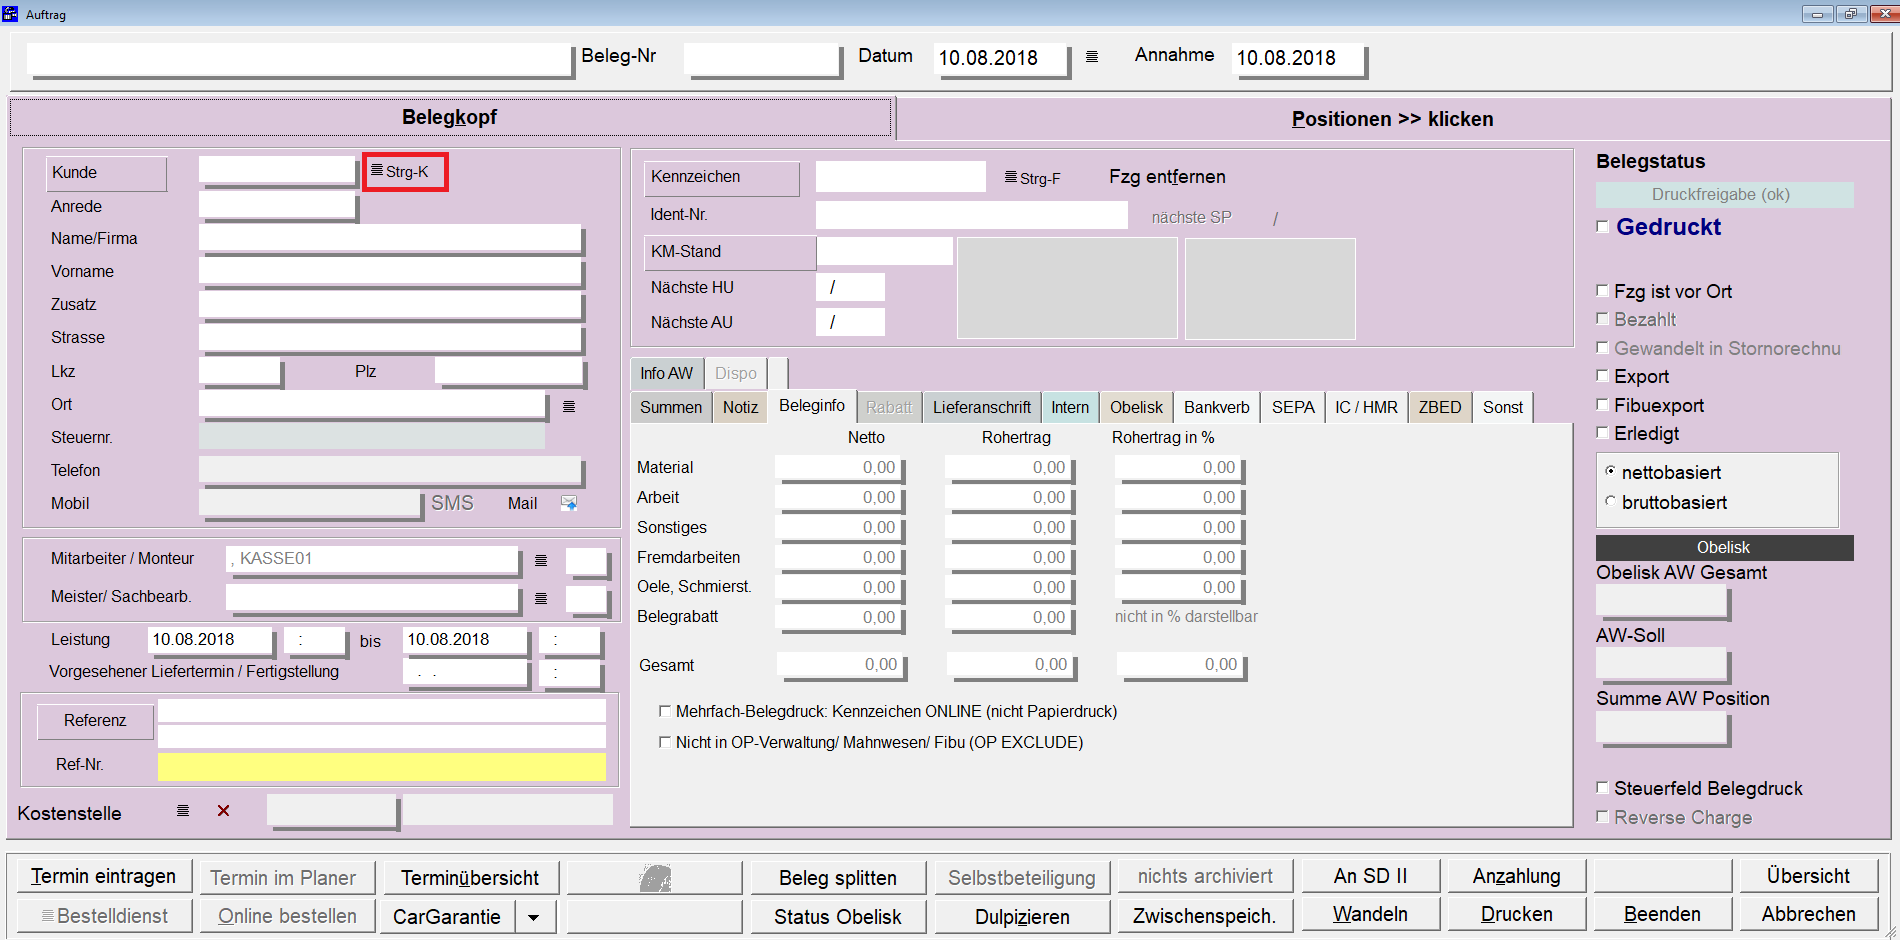Click the Dulpizieren button
Screen dimensions: 1900x940
1022,916
